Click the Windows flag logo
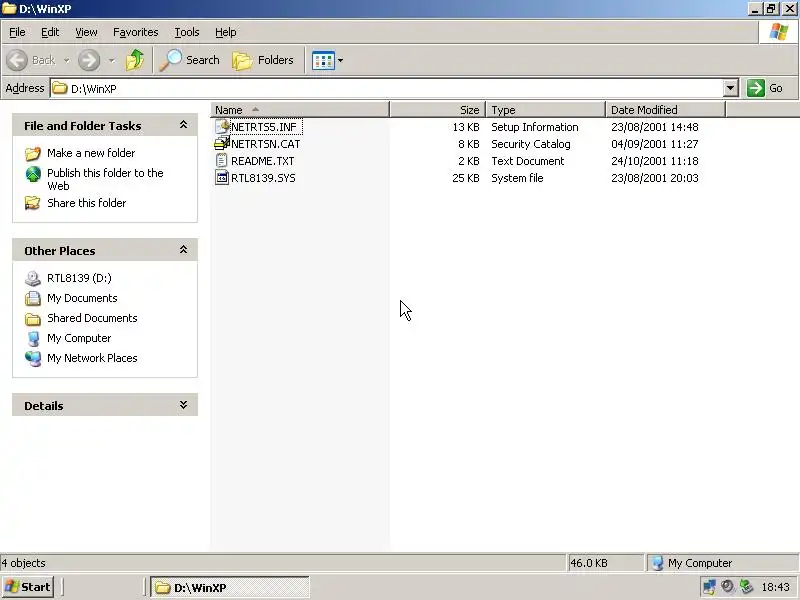Screen dimensions: 800x600 pos(779,32)
